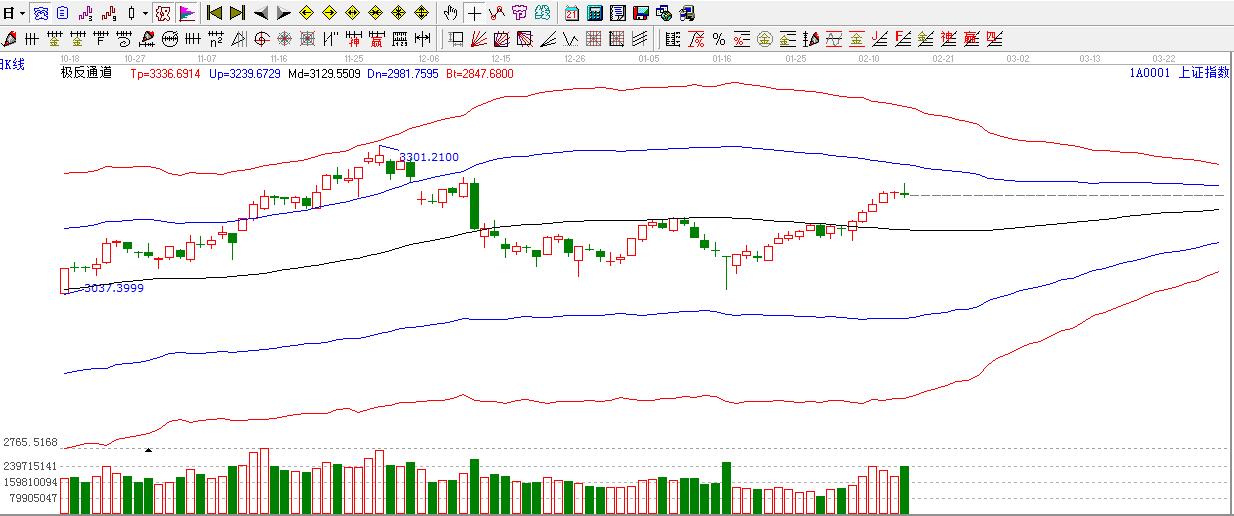The image size is (1234, 516).
Task: Click the 极反通道 indicator label
Action: 86,73
